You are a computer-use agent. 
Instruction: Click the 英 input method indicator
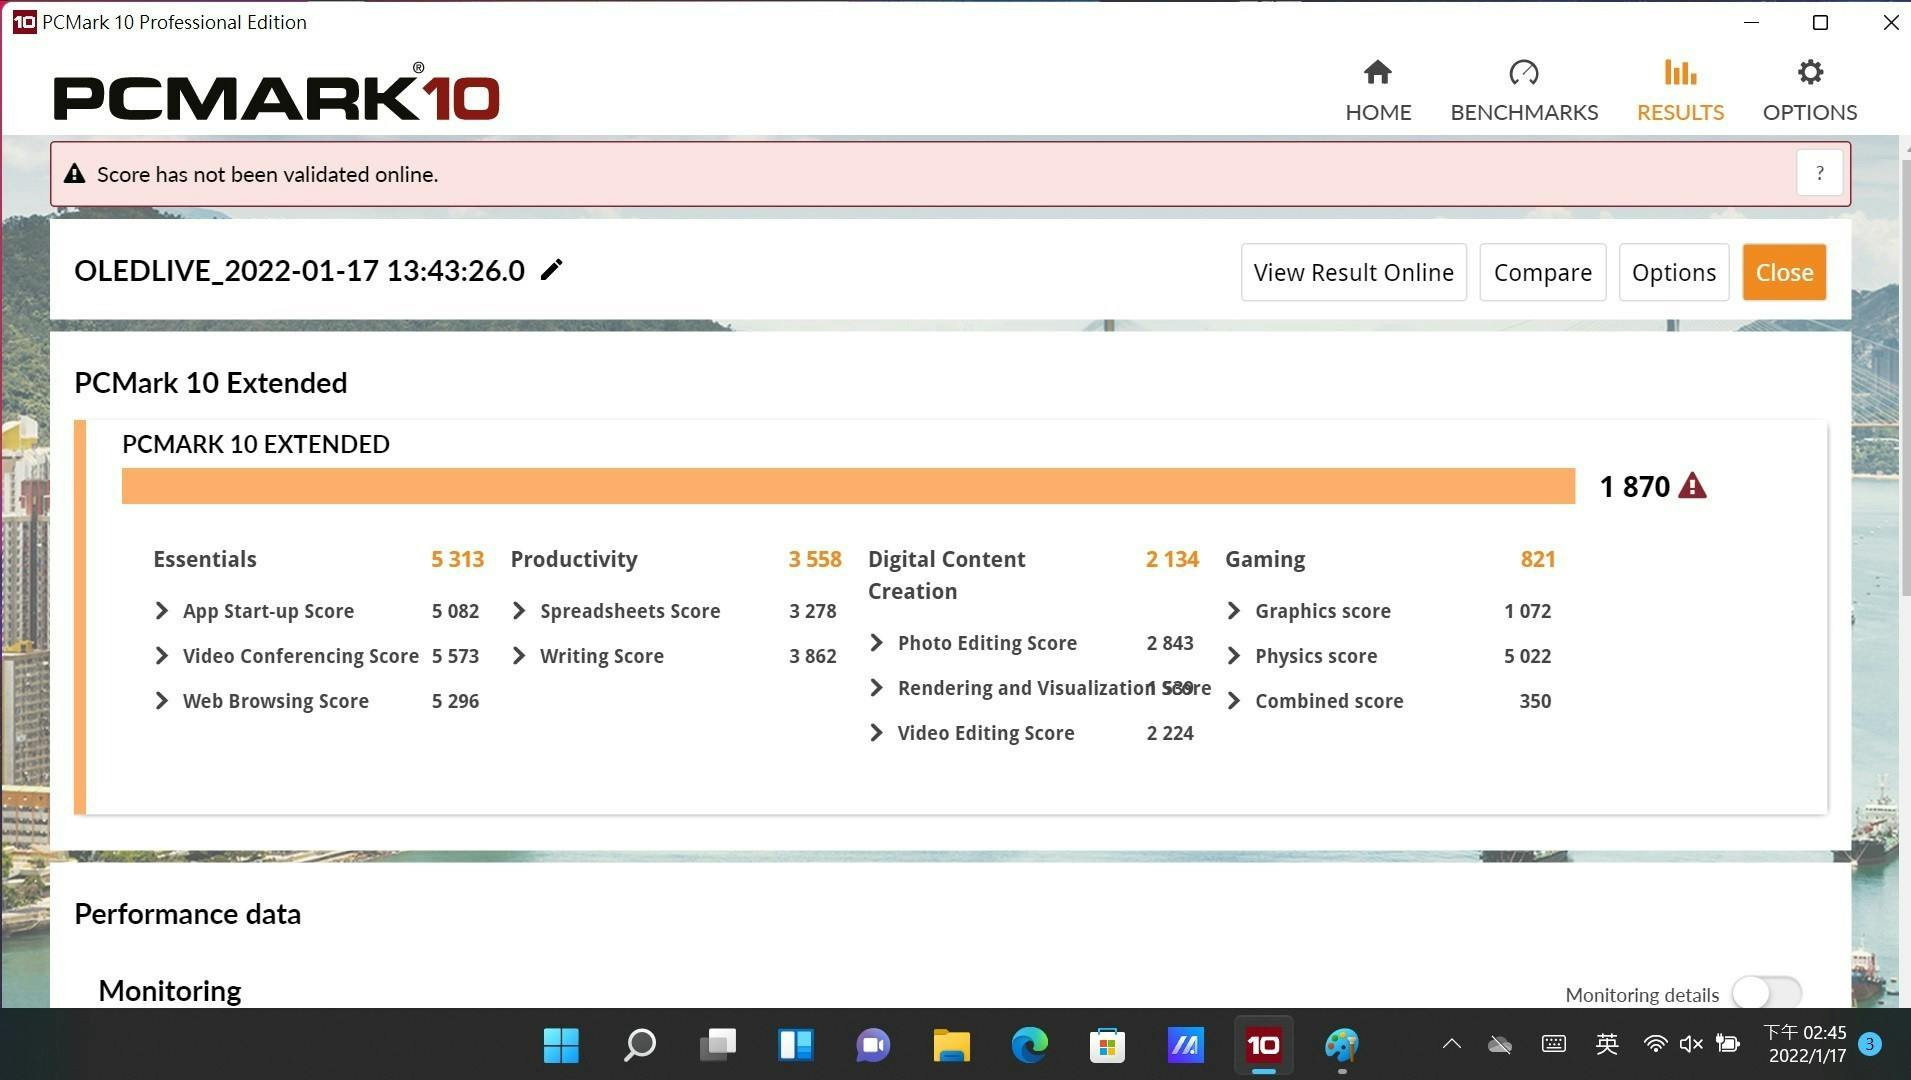(x=1606, y=1044)
